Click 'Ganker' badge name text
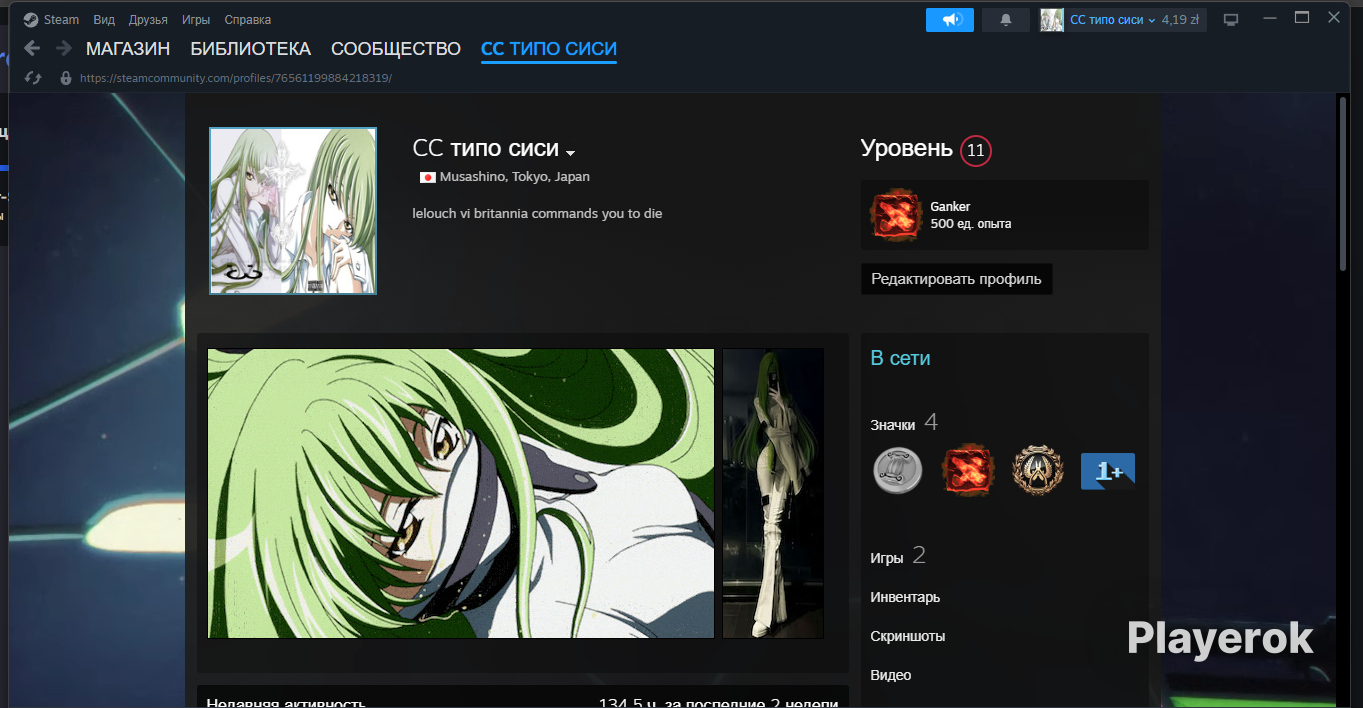 point(950,206)
